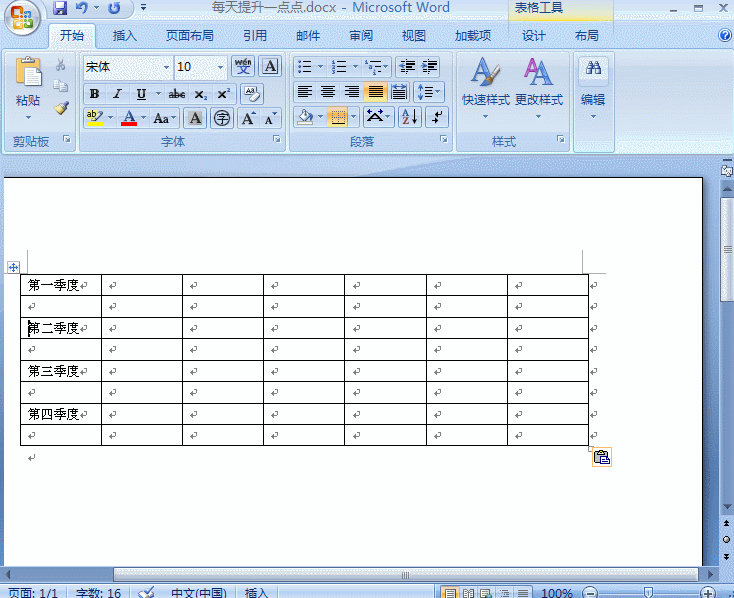Cut selection with scissors icon
The image size is (734, 598).
tap(60, 65)
